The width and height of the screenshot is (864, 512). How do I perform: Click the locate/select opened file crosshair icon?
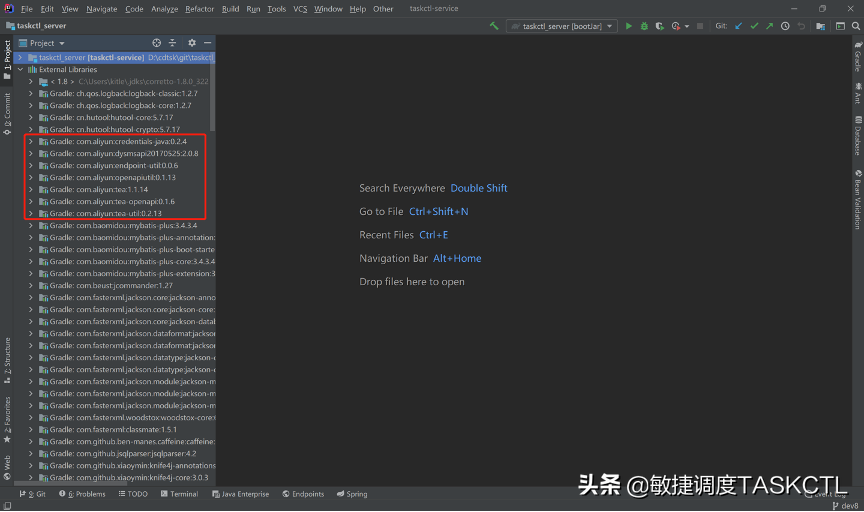pyautogui.click(x=156, y=42)
